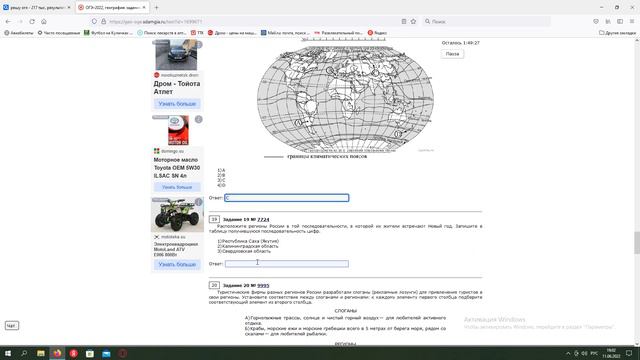Open 'Развлекательный по...' bookmark

[338, 33]
